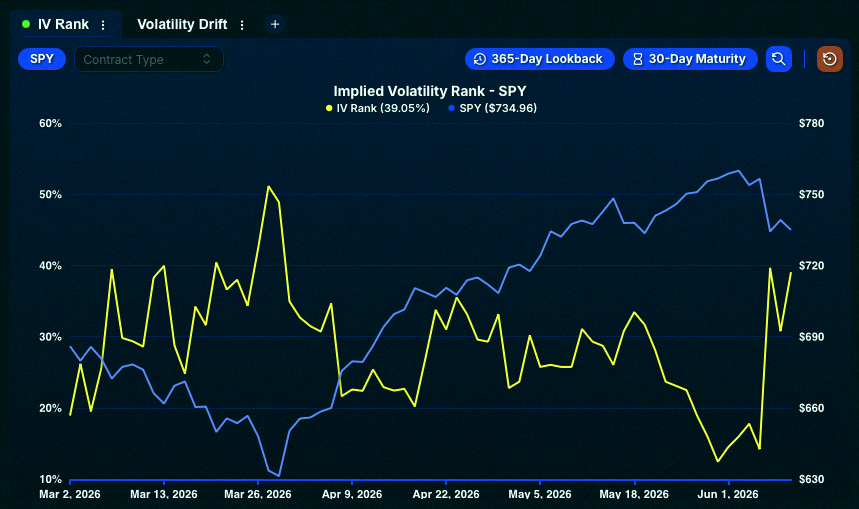Click the Mar 26, 2026 date label

(x=257, y=494)
